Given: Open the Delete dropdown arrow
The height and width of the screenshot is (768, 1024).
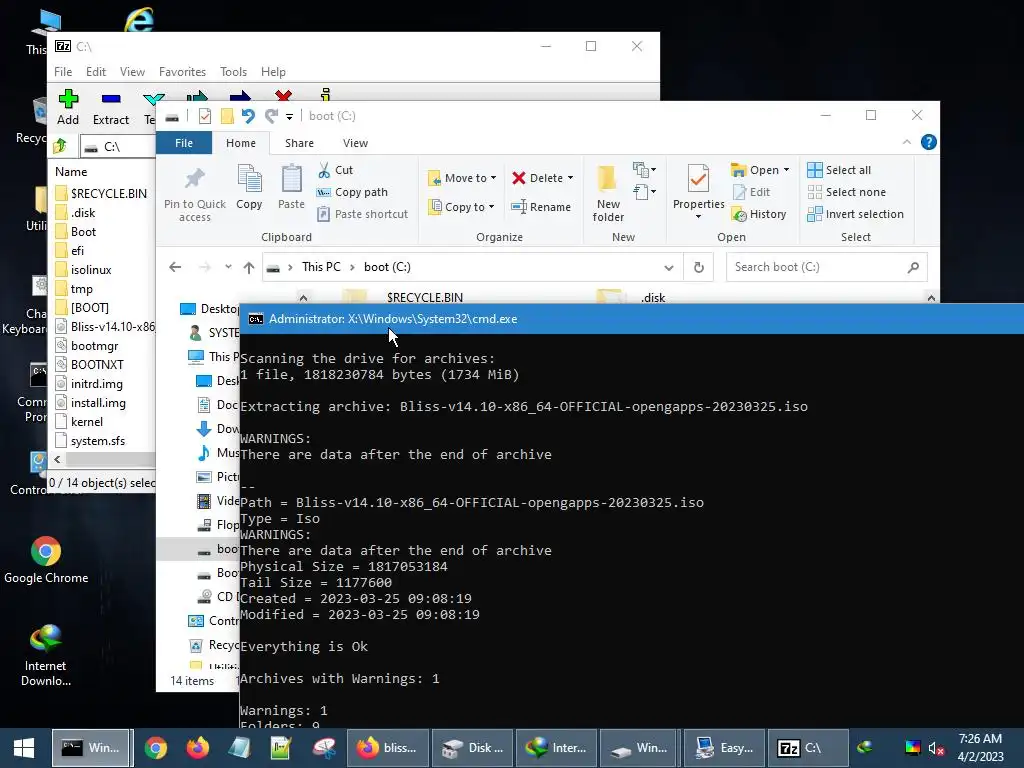Looking at the screenshot, I should point(570,178).
